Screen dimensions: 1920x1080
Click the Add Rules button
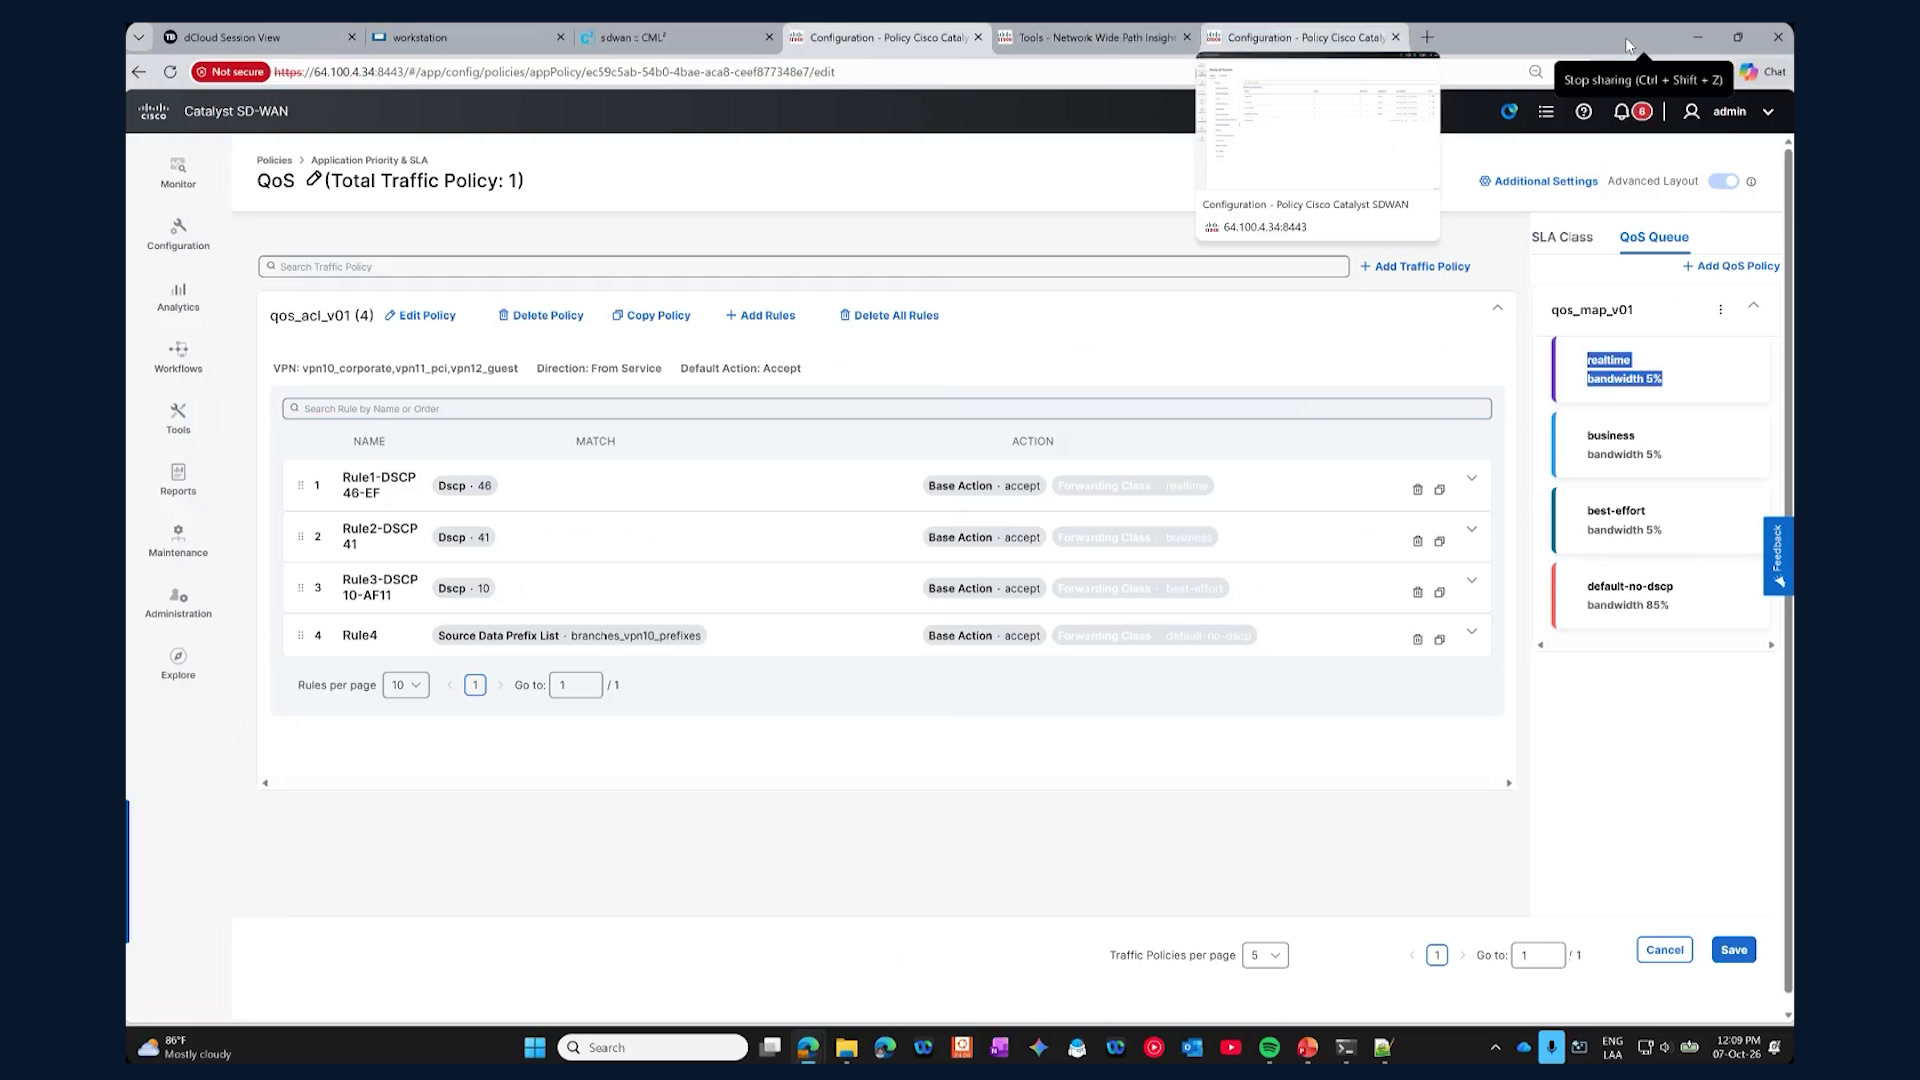[x=760, y=315]
